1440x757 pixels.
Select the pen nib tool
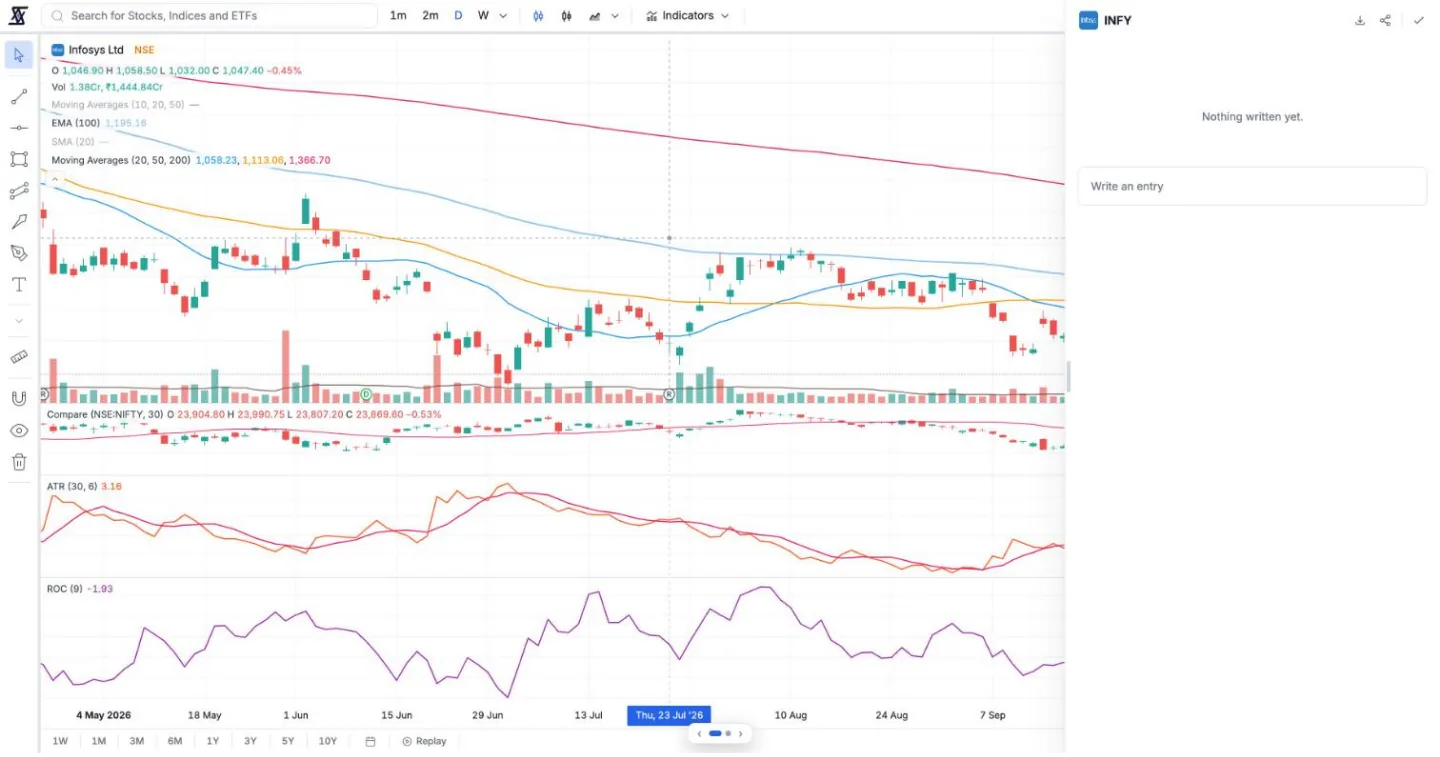[19, 253]
